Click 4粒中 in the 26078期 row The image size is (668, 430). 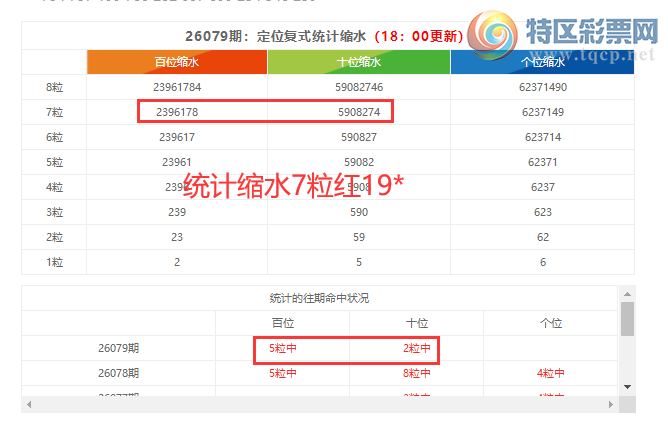[x=551, y=373]
